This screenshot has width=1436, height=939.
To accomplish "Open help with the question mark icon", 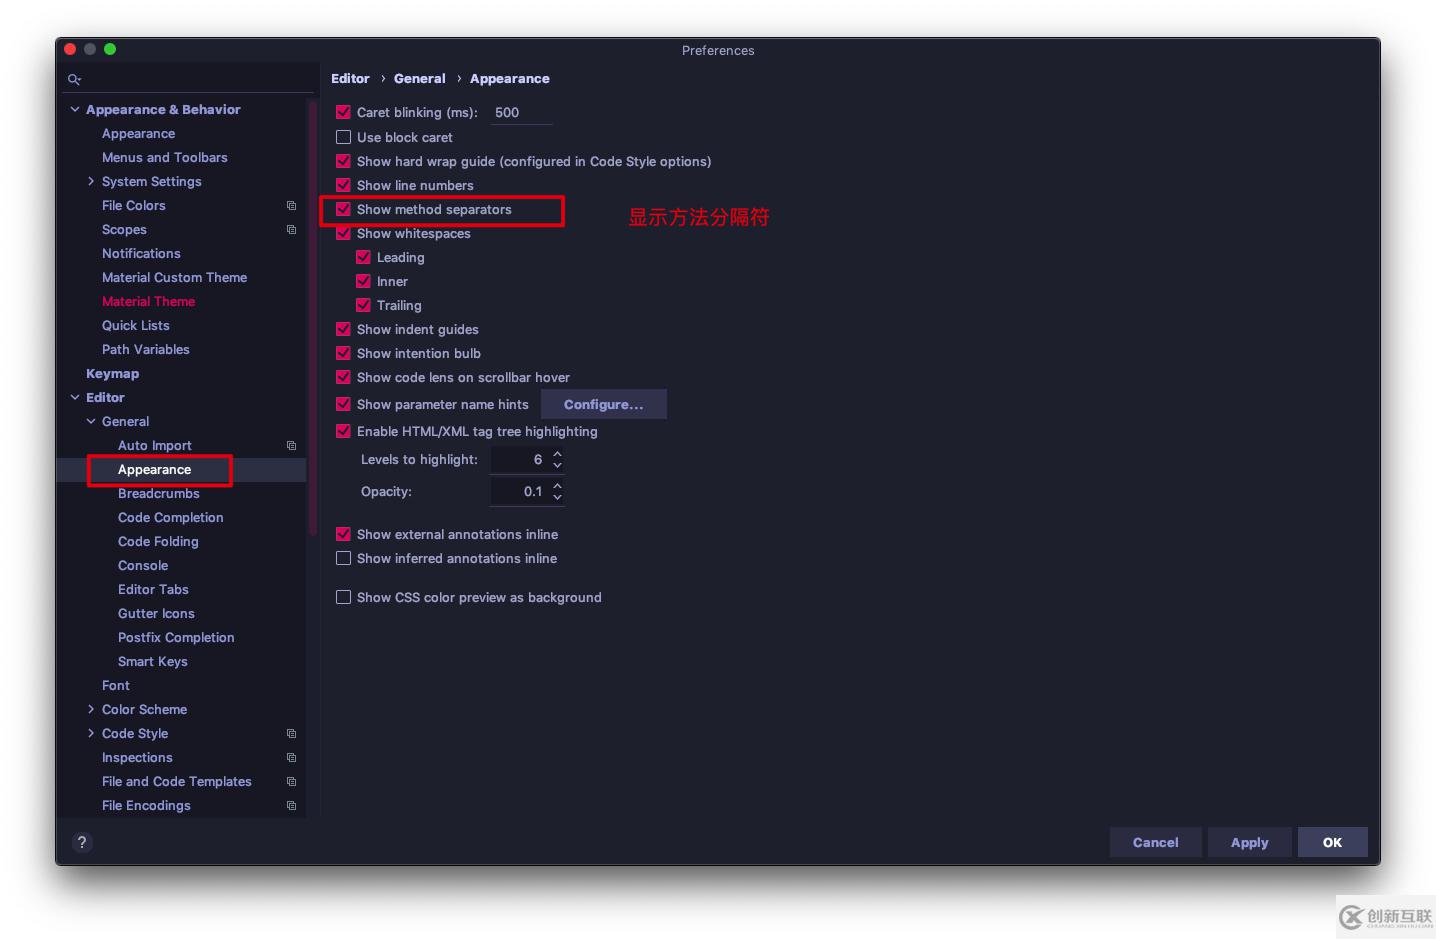I will [82, 842].
